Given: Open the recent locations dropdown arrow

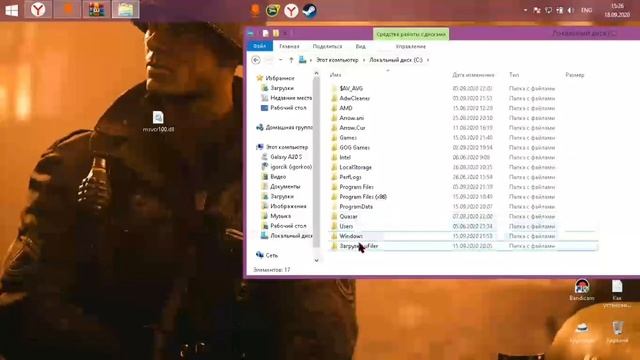Looking at the screenshot, I should pyautogui.click(x=280, y=60).
